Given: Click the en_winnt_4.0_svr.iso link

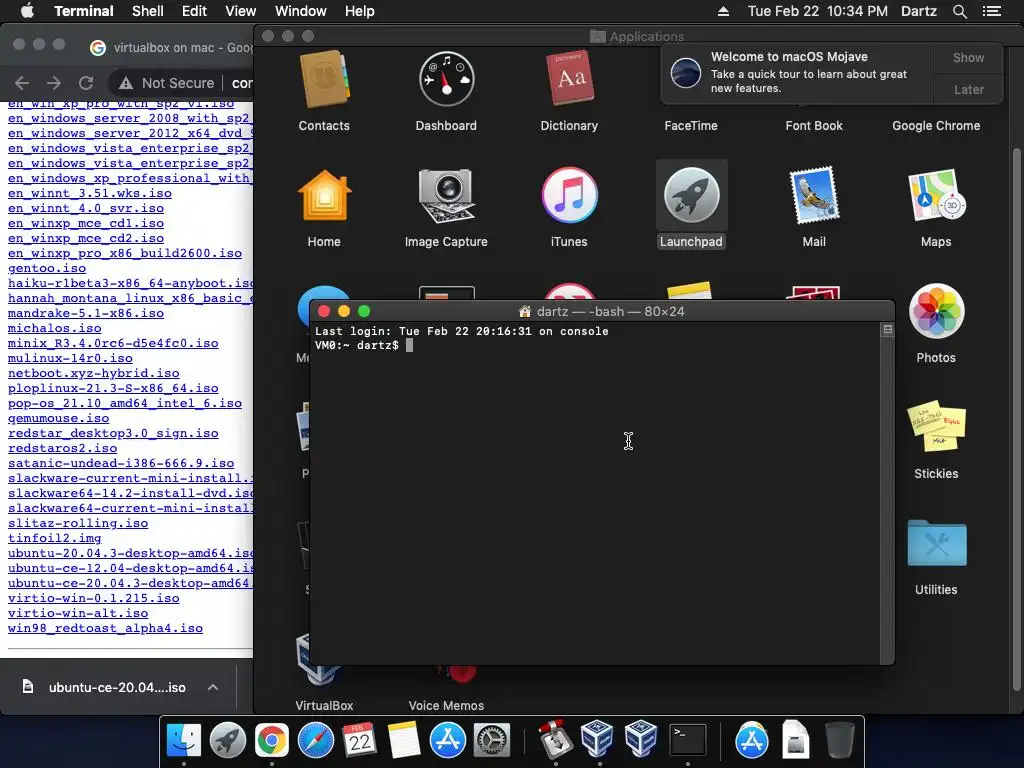Looking at the screenshot, I should point(86,208).
